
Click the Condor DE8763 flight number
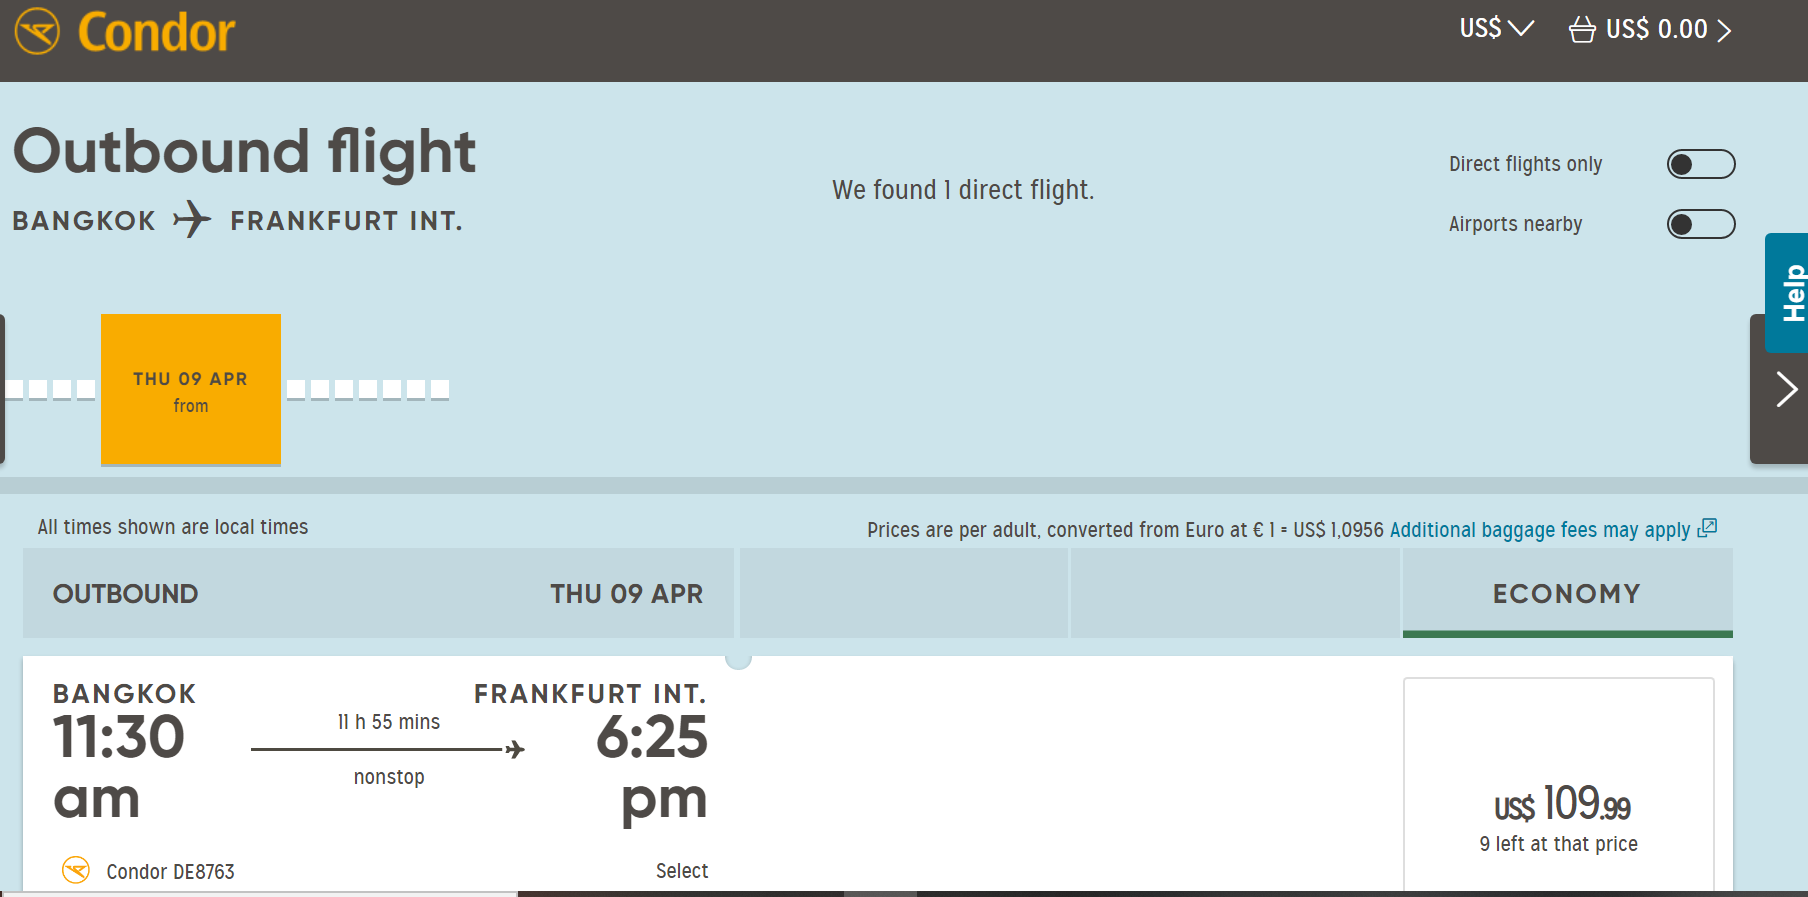(170, 872)
